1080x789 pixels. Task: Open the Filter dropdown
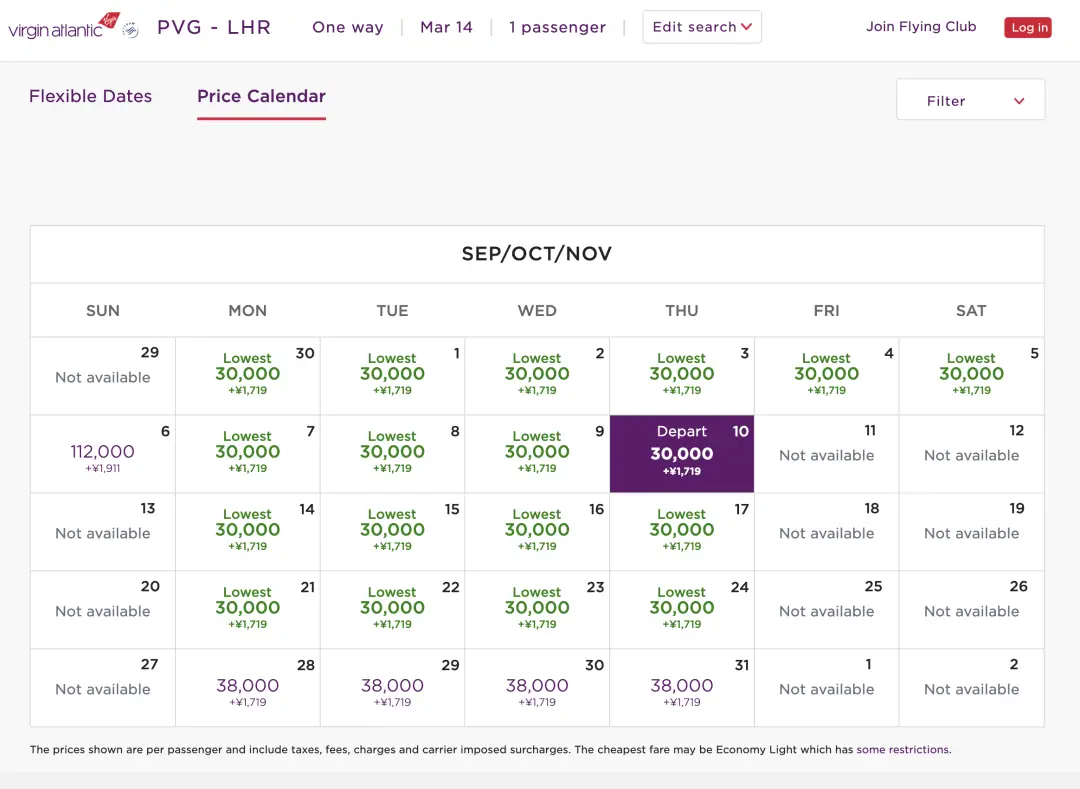coord(970,100)
